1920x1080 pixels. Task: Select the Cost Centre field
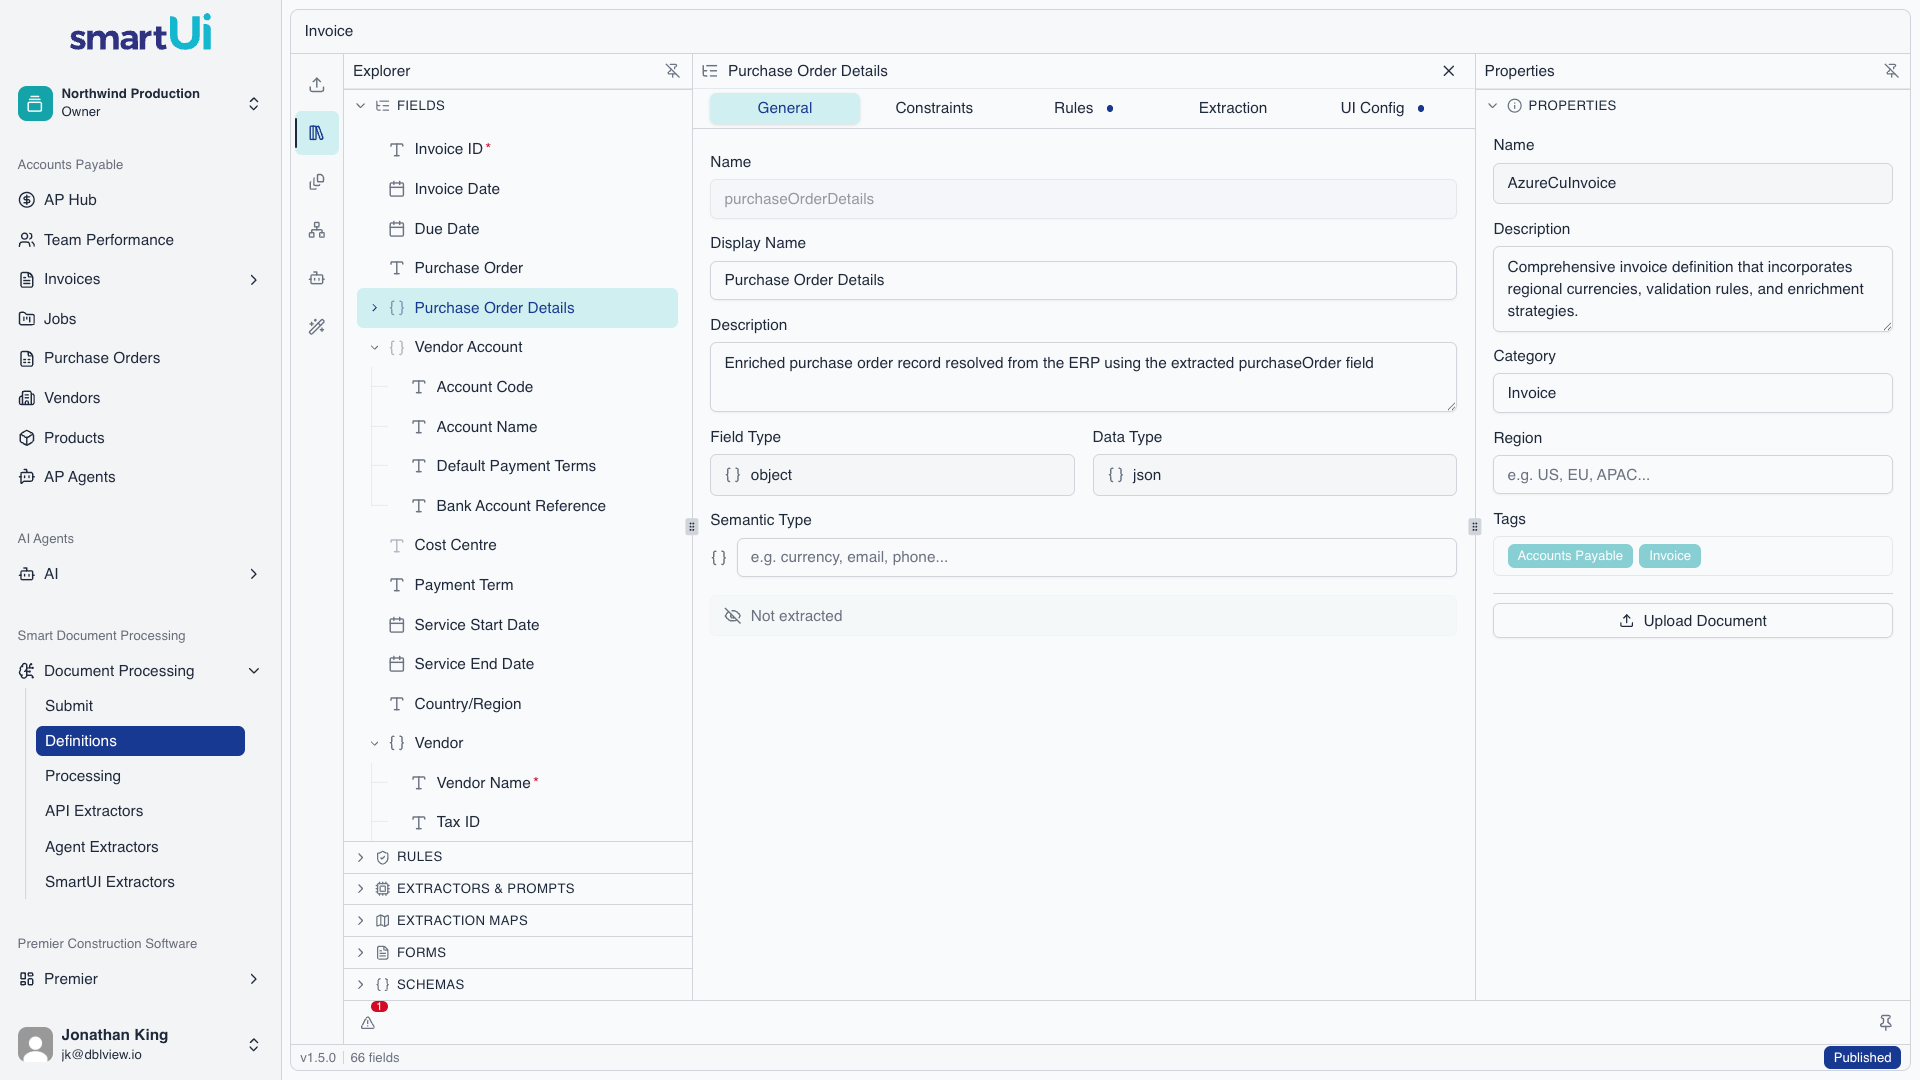pos(517,545)
